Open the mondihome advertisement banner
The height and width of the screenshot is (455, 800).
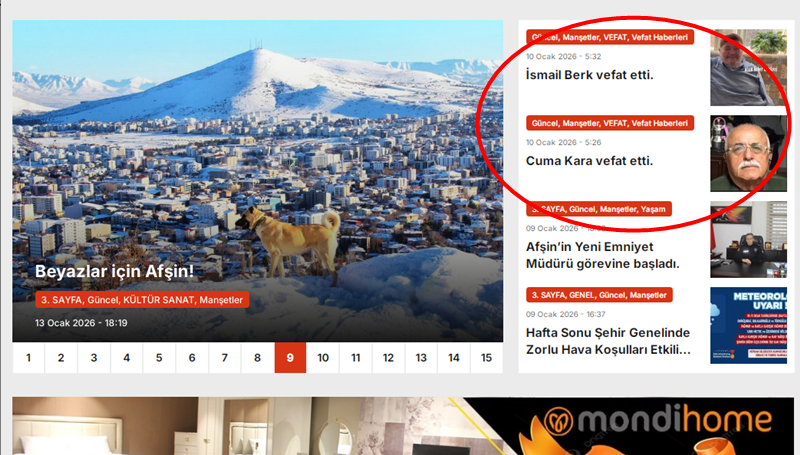[403, 426]
